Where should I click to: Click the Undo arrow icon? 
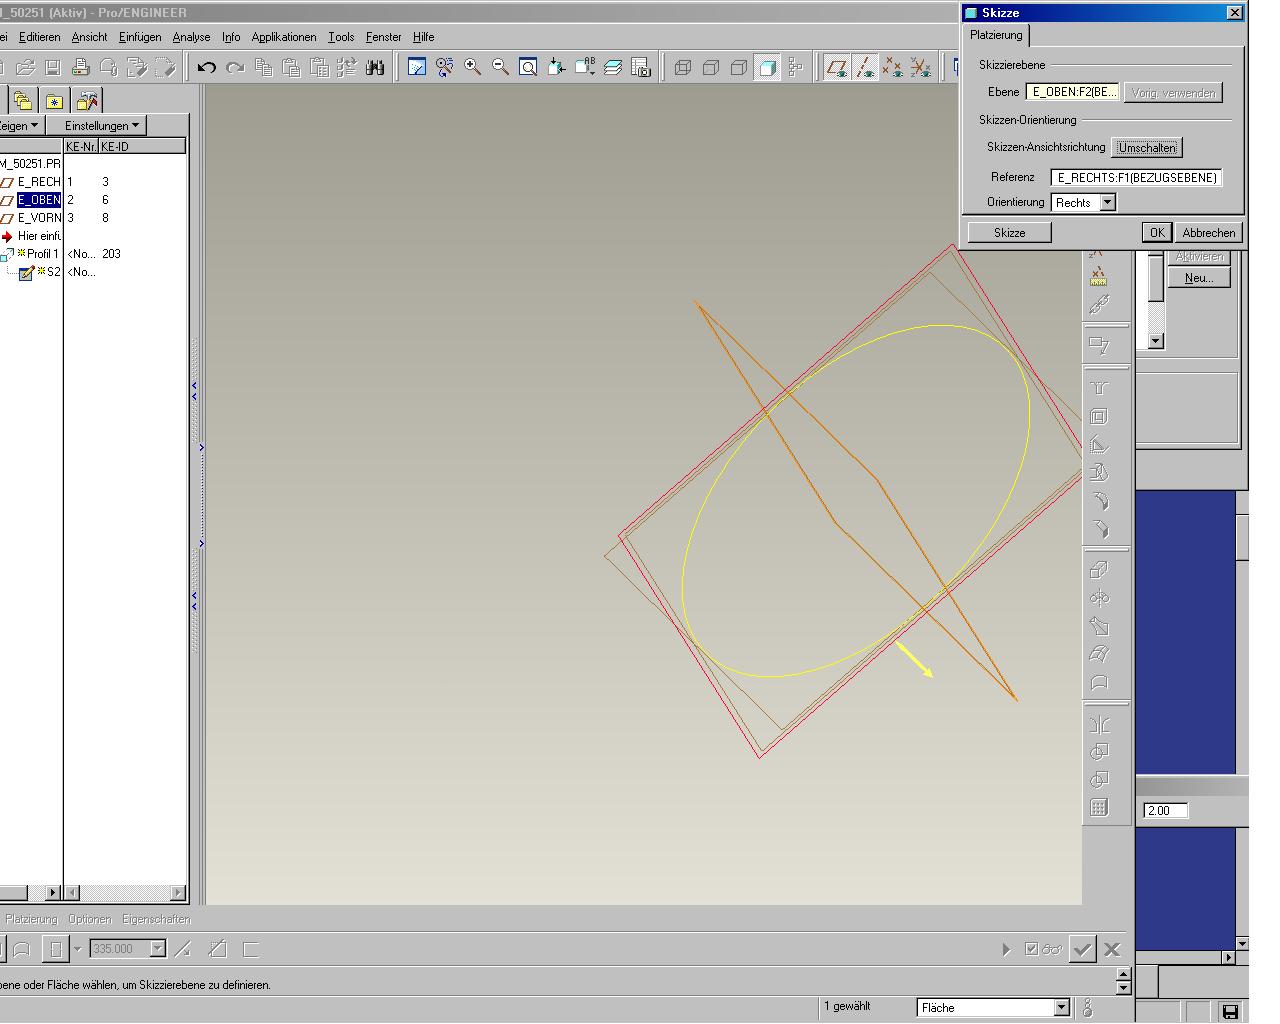click(207, 68)
